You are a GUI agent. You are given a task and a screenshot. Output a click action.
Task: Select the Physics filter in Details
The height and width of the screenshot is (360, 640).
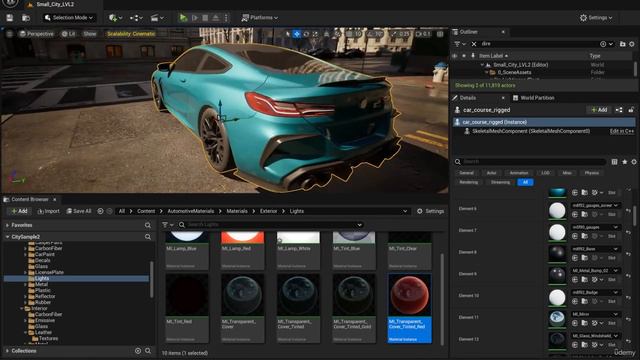(591, 173)
